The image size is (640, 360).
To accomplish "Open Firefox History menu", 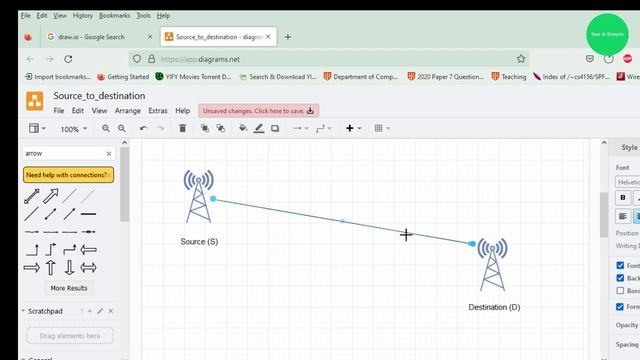I will pos(83,16).
